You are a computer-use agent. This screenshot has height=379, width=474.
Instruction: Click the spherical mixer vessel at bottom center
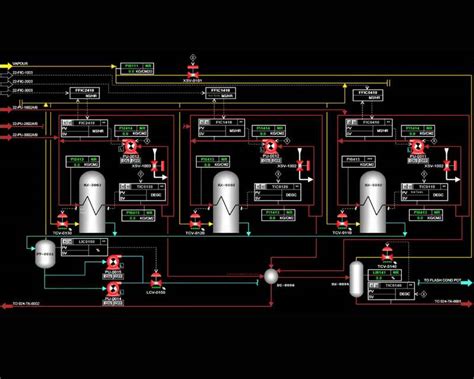(271, 276)
